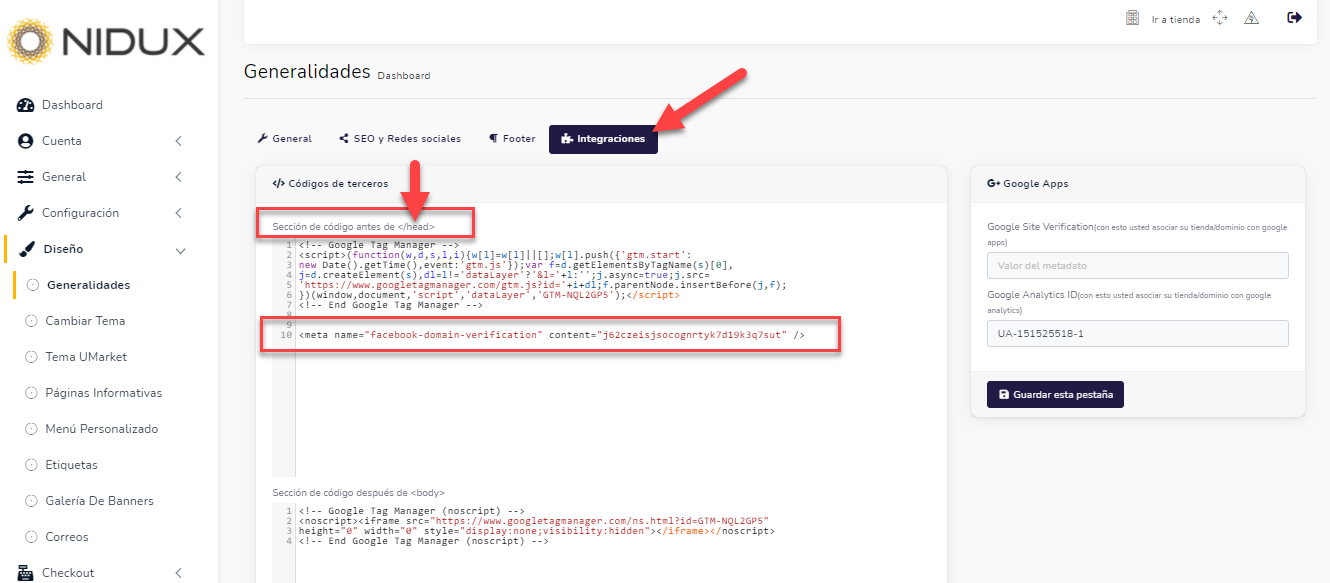
Task: Select the Integraciones tab
Action: [x=603, y=139]
